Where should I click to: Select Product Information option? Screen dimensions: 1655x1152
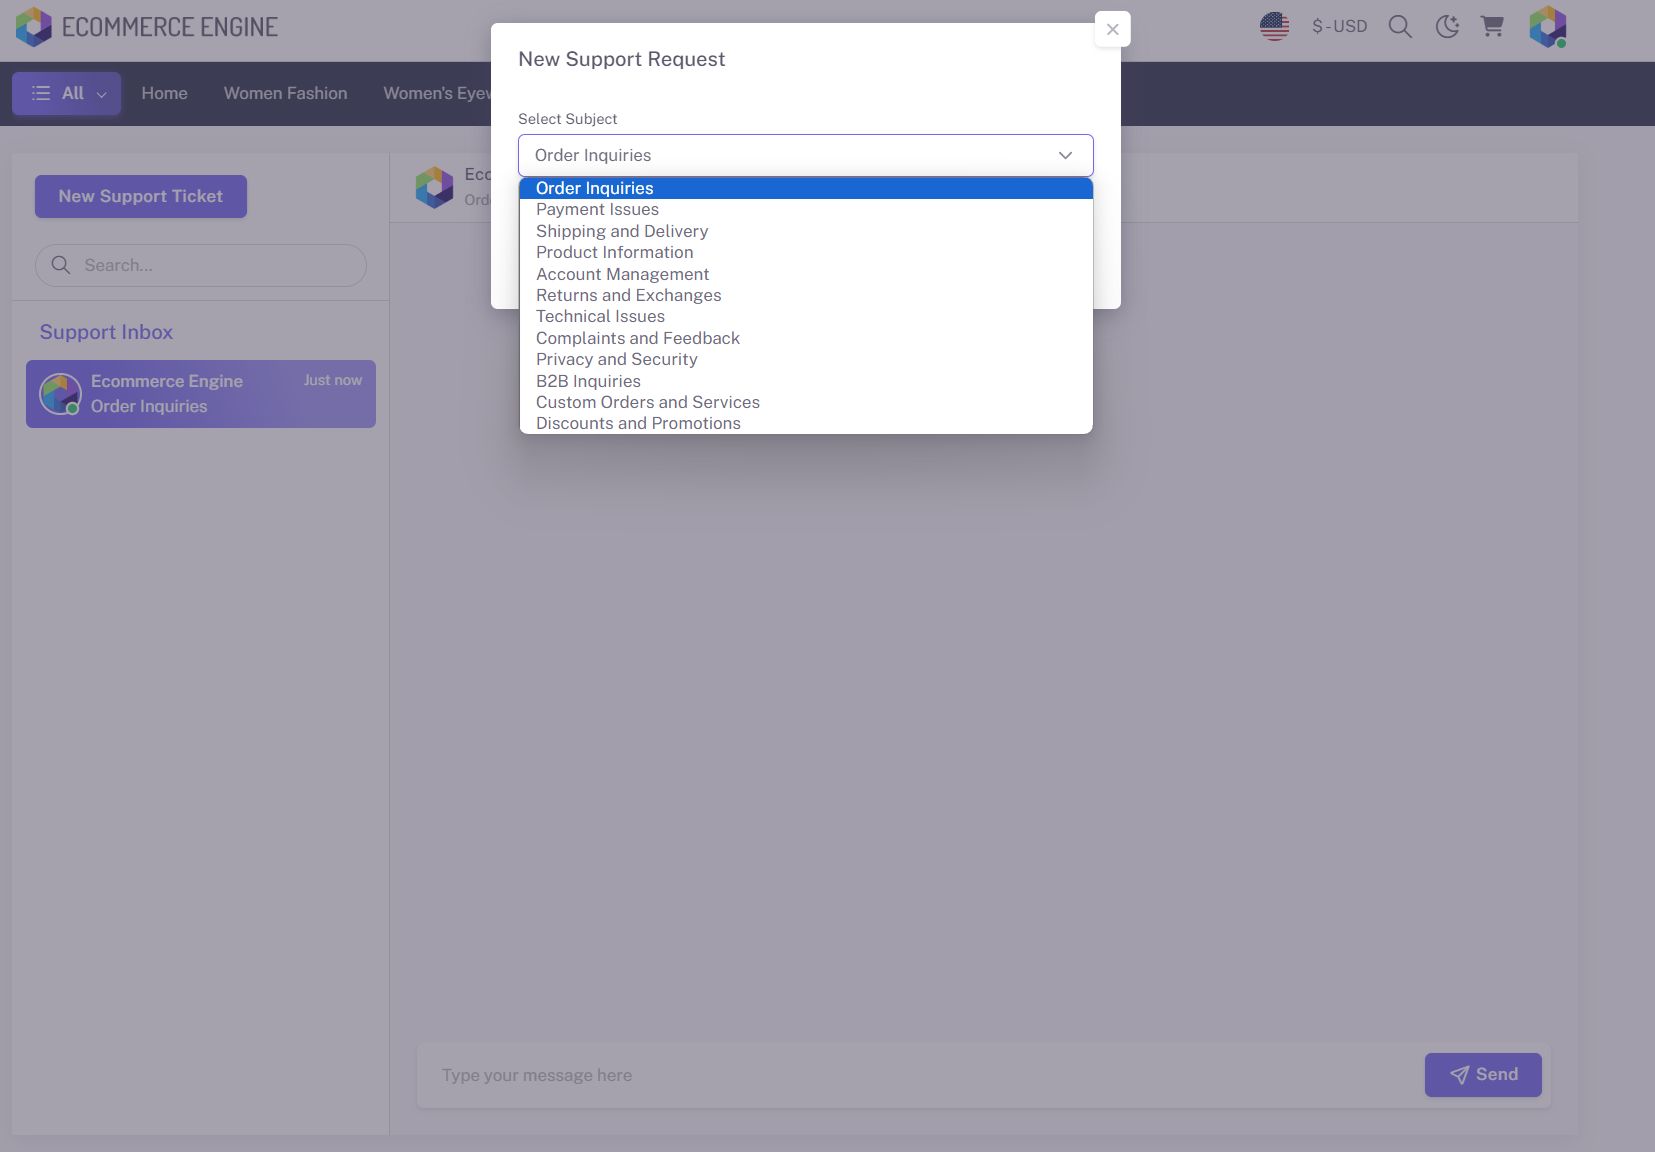(x=806, y=253)
